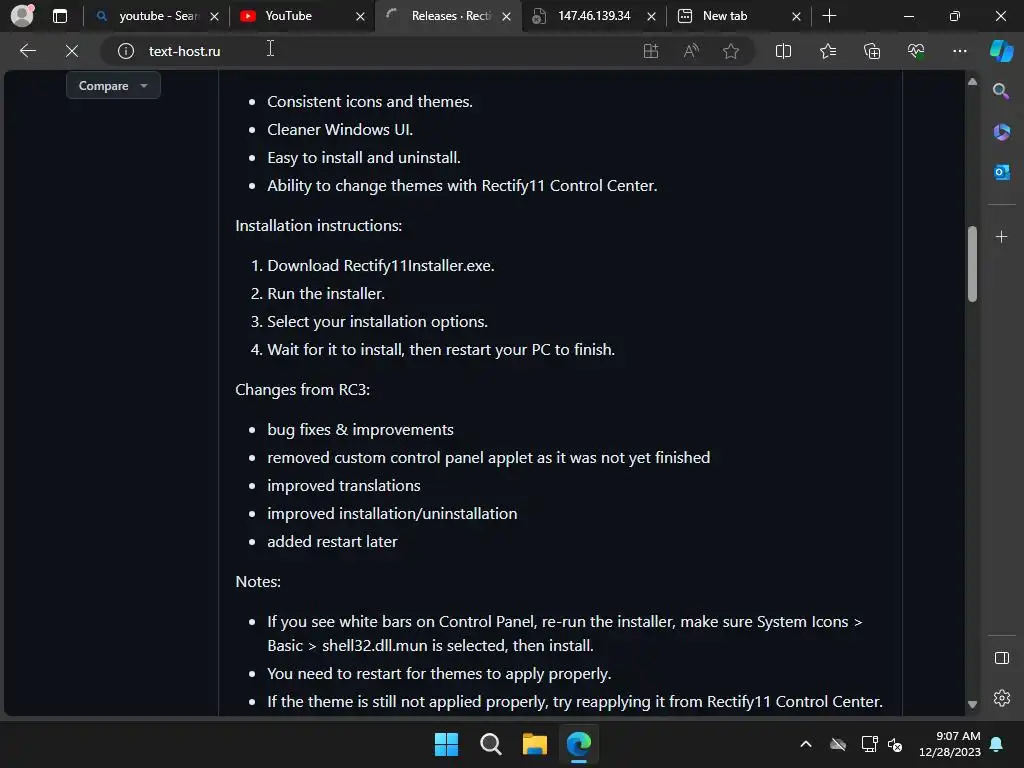Screen dimensions: 1024x768
Task: Open Collections
Action: pyautogui.click(x=872, y=51)
